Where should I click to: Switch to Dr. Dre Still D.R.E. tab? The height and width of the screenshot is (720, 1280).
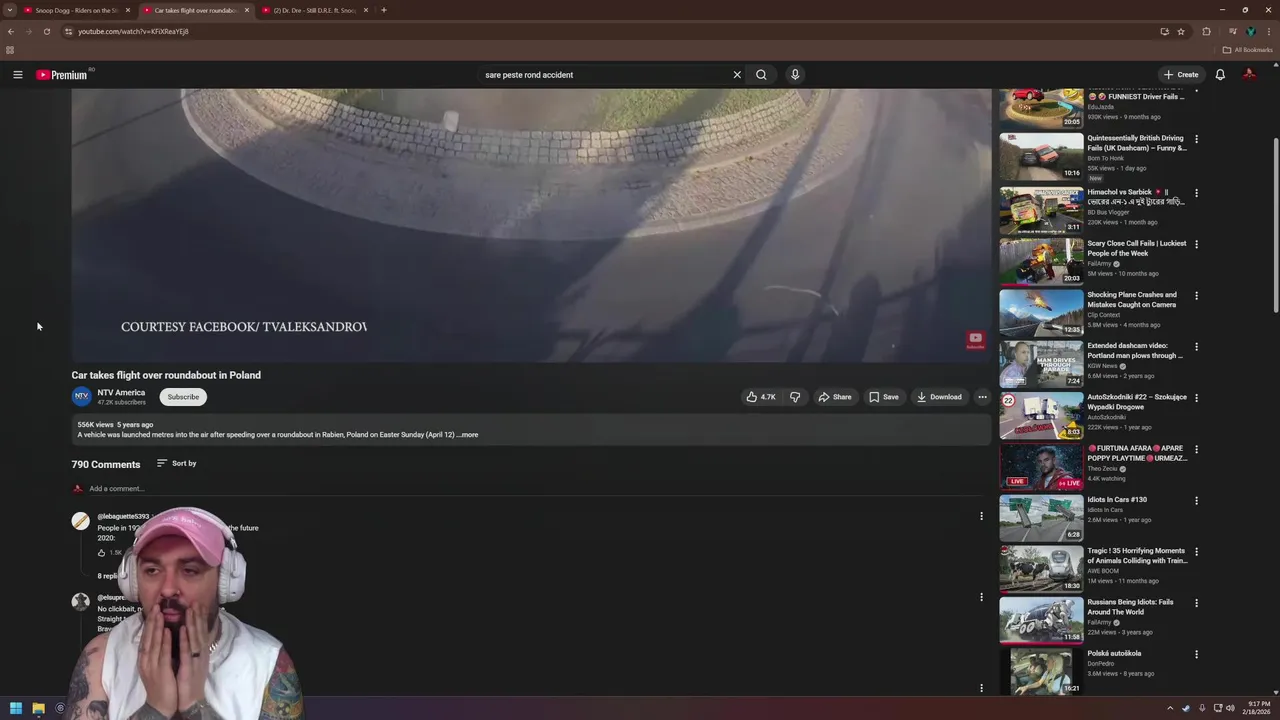[314, 10]
